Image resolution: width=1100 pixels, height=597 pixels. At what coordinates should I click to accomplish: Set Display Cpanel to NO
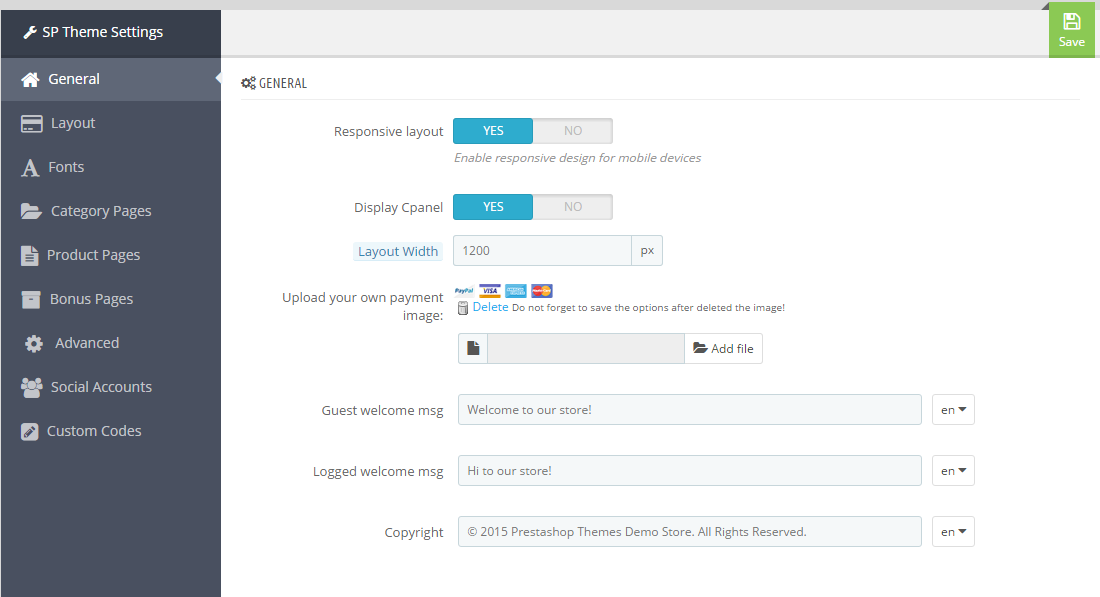point(572,207)
